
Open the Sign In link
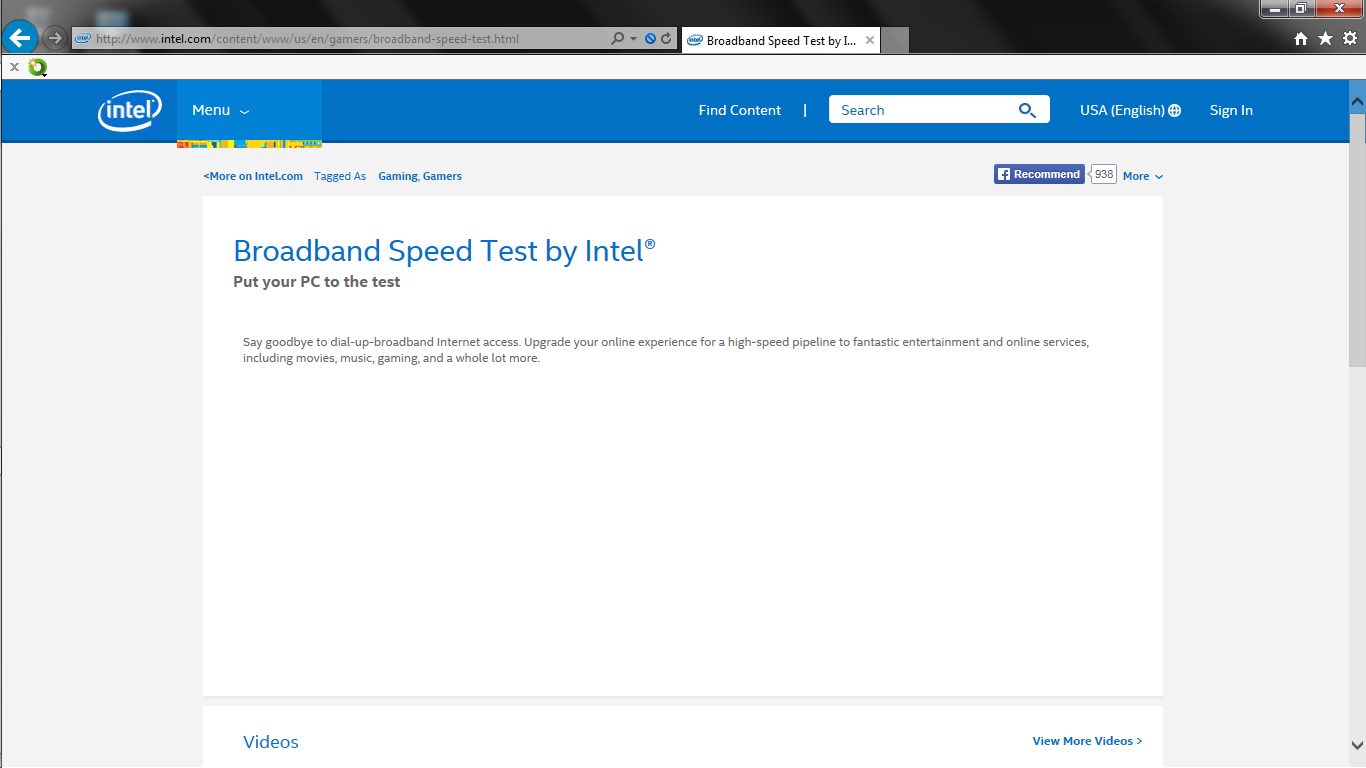[1231, 110]
